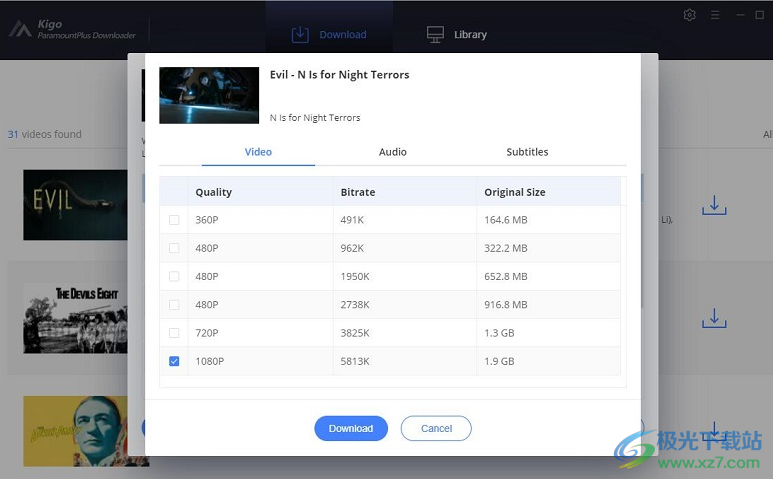Uncheck the 1080P quality checkbox
The height and width of the screenshot is (479, 773).
coord(174,361)
